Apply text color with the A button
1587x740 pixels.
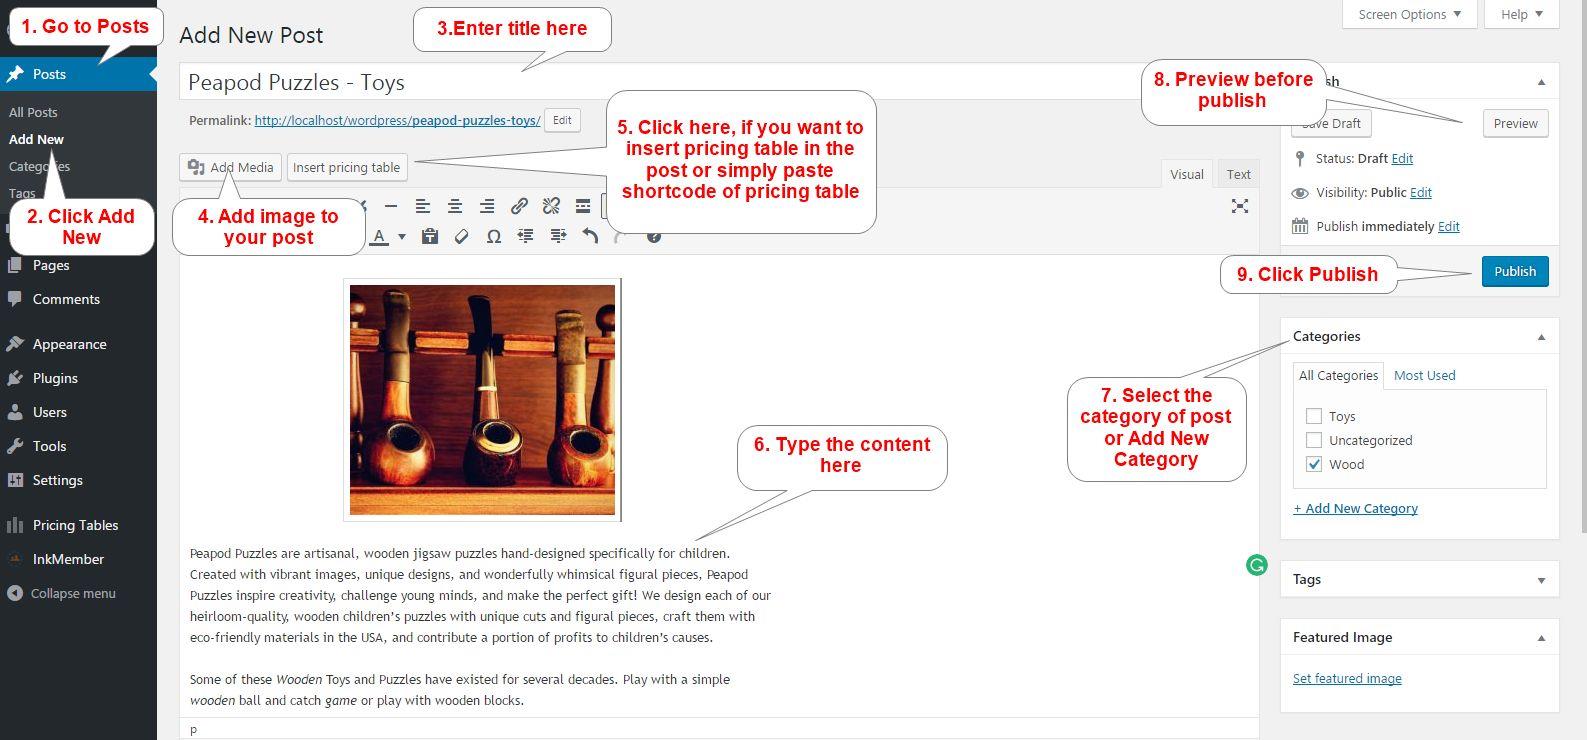379,237
